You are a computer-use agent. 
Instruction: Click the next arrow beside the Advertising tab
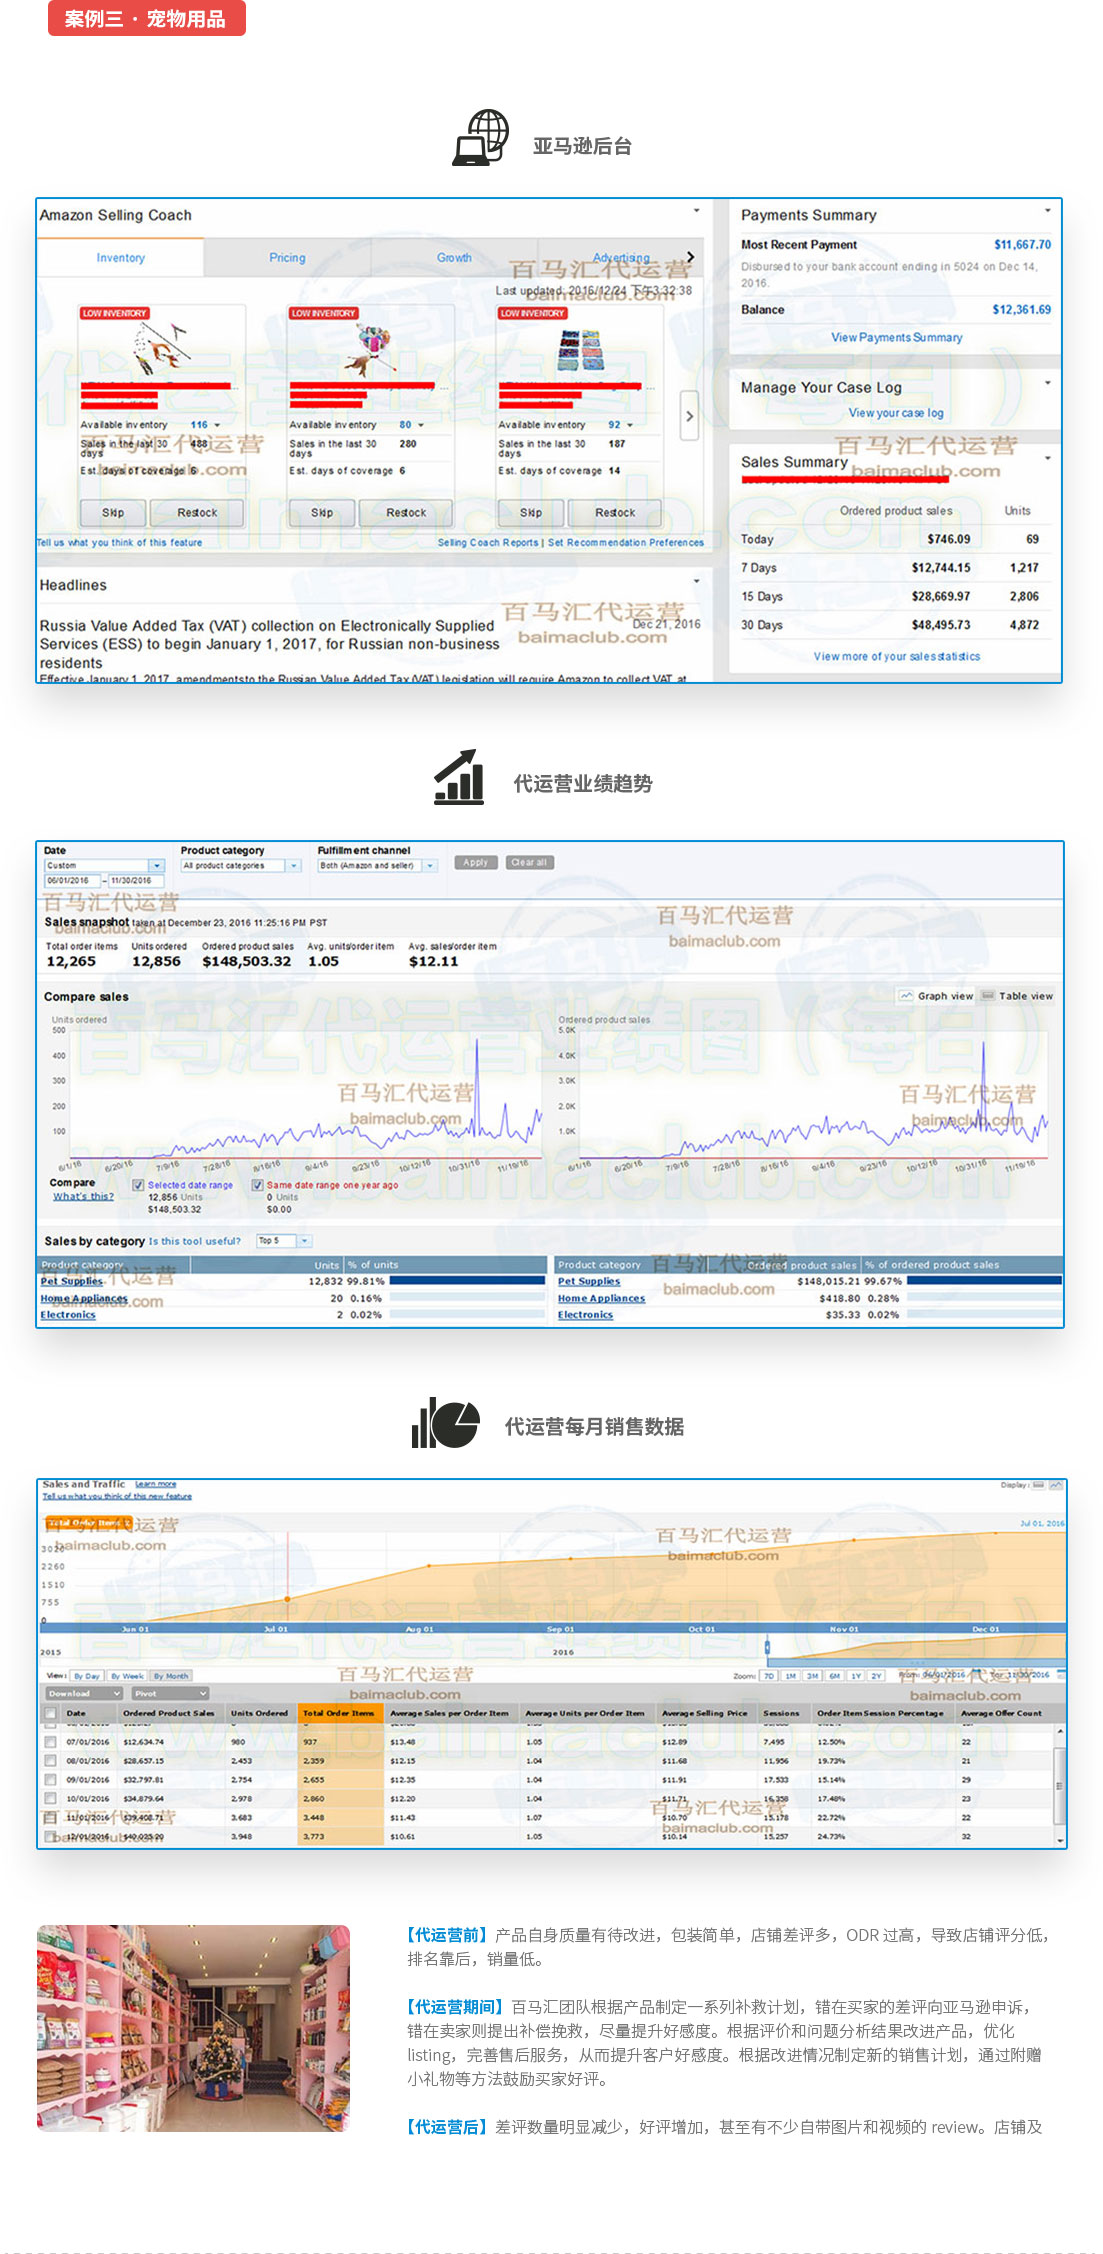690,257
